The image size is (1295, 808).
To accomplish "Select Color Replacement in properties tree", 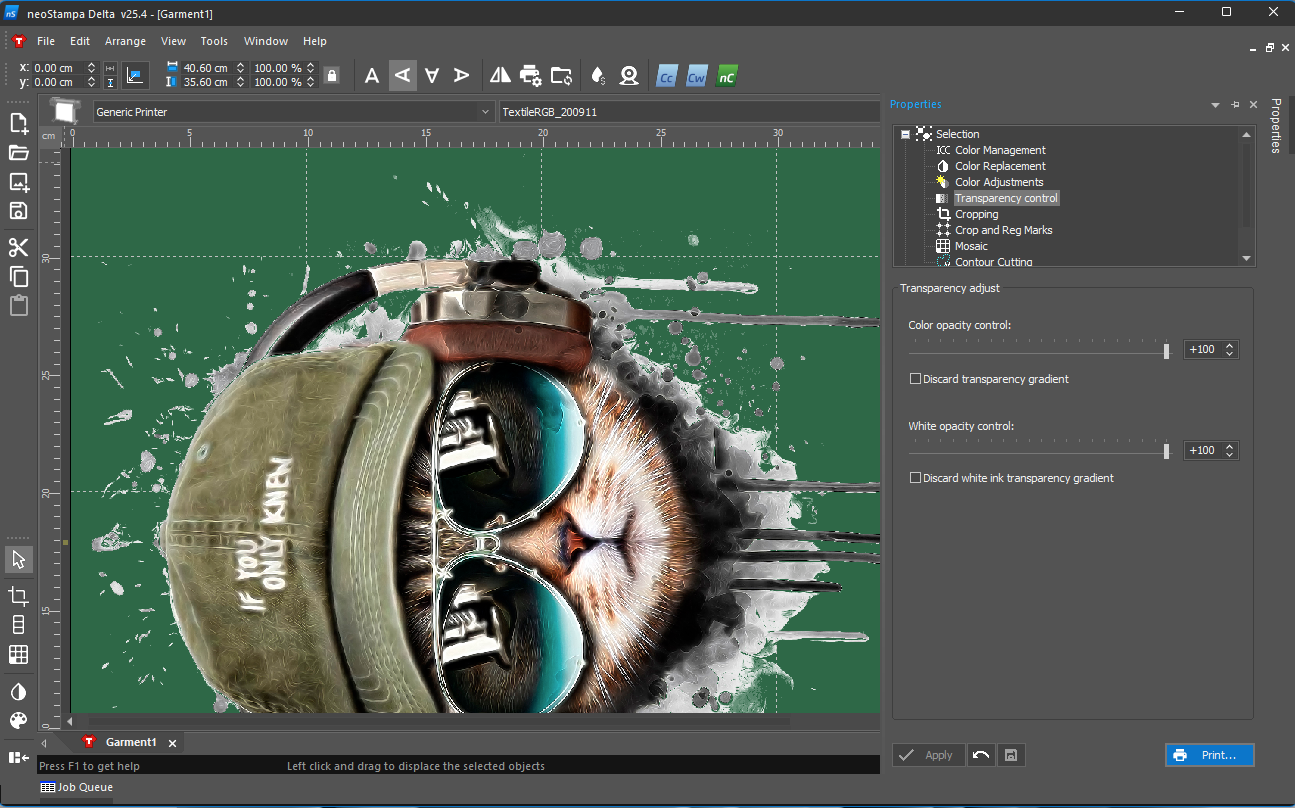I will 999,166.
